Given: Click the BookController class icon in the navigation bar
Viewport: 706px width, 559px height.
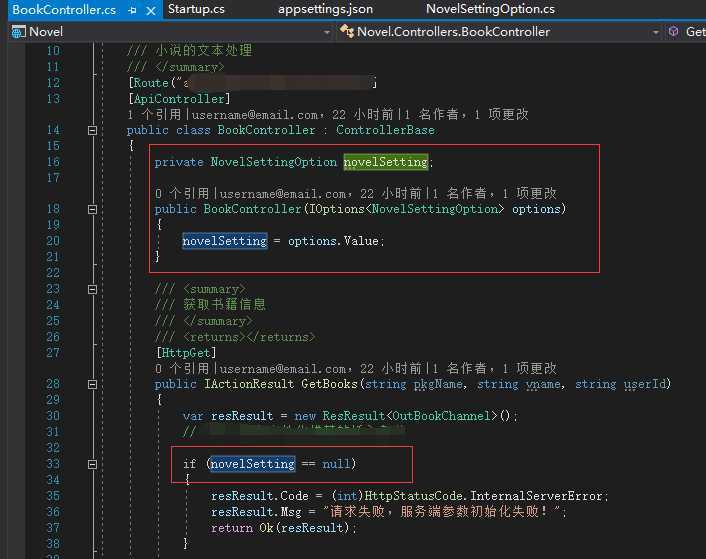Looking at the screenshot, I should [x=347, y=31].
